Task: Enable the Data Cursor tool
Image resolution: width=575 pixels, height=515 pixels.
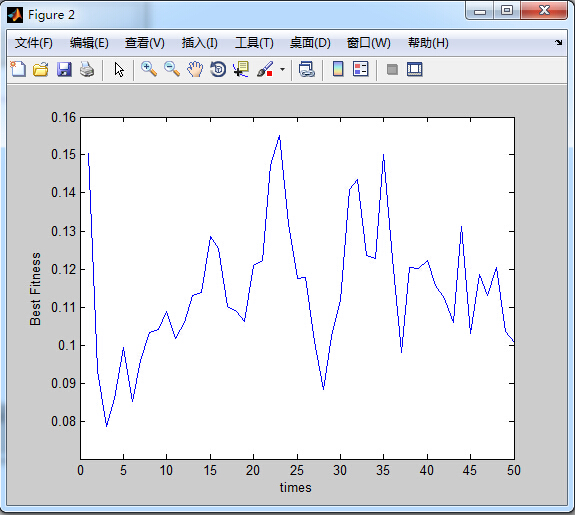Action: [241, 69]
